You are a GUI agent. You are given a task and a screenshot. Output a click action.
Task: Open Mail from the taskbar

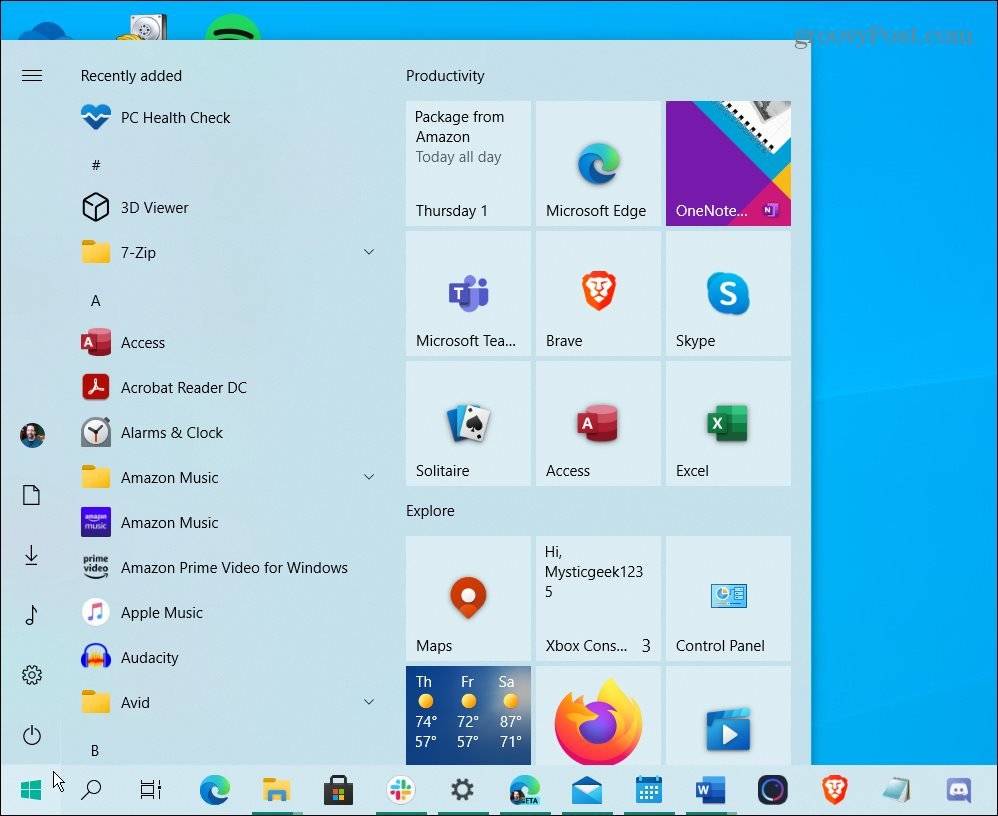586,790
